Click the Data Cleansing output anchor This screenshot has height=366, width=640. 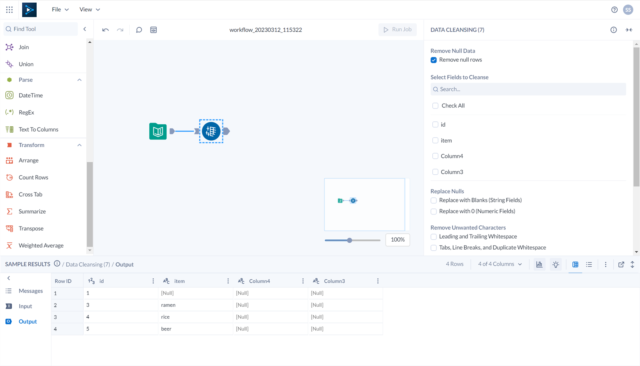coord(227,131)
